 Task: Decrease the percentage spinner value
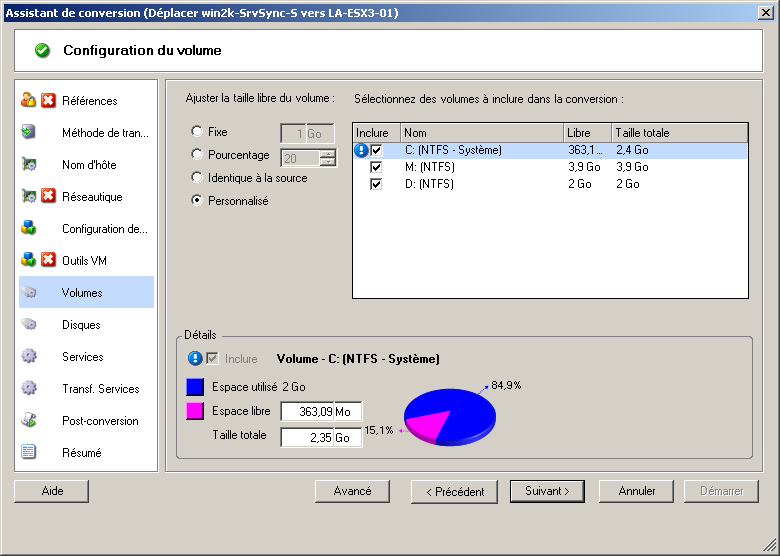[328, 162]
